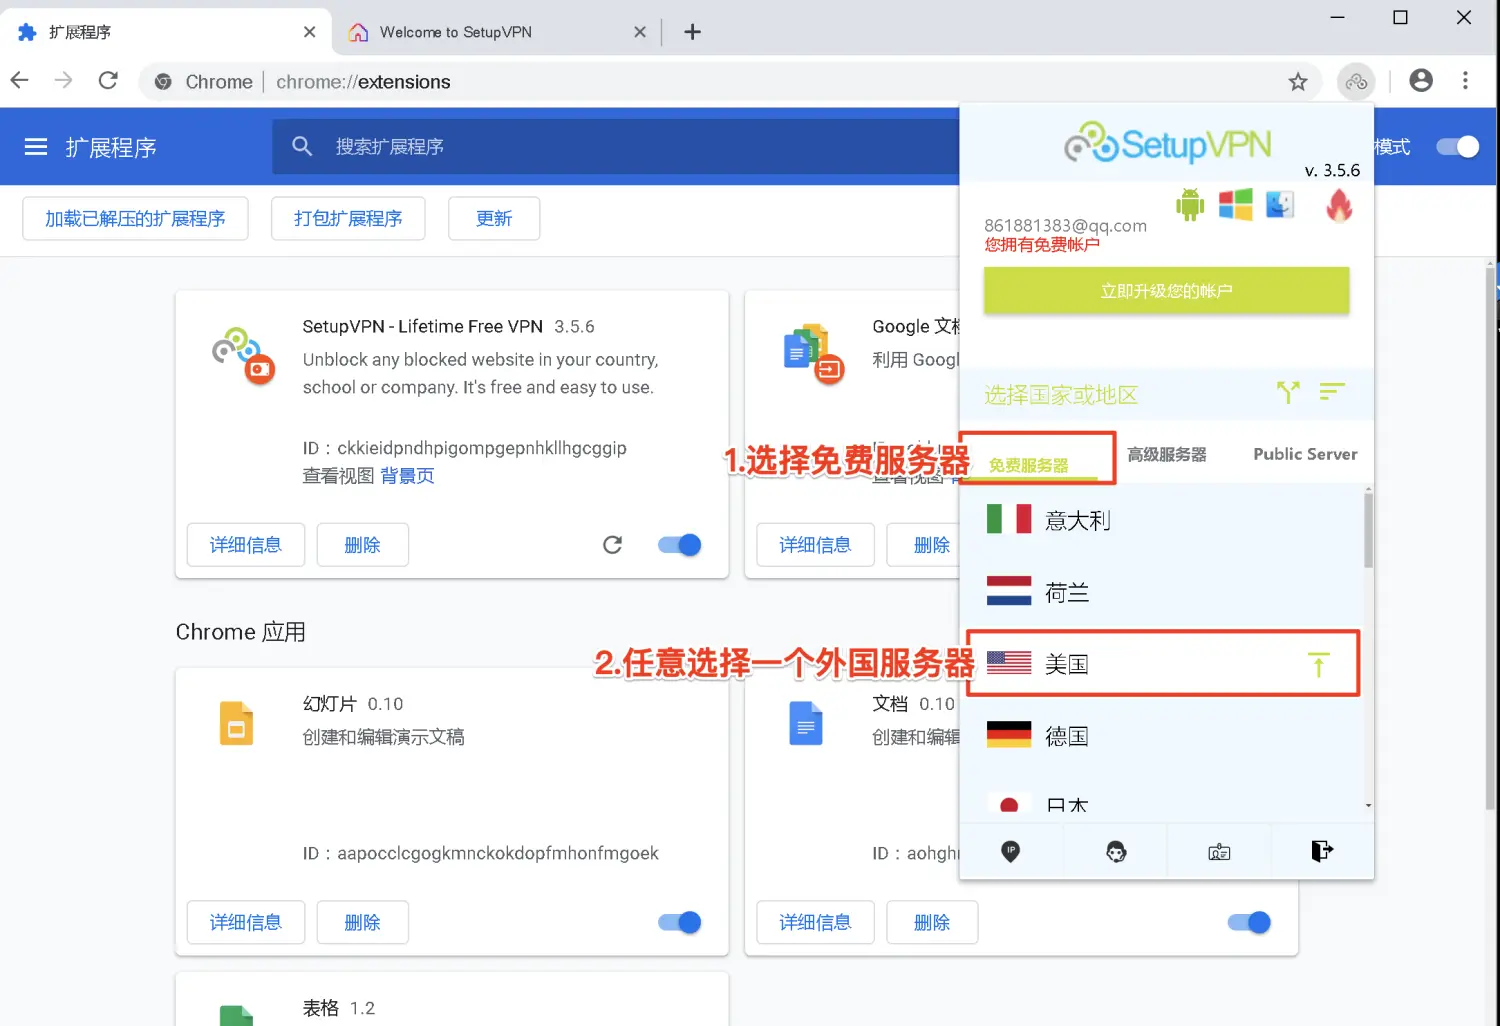Click the branching arrows icon beside 选择国家或地区

(x=1288, y=392)
